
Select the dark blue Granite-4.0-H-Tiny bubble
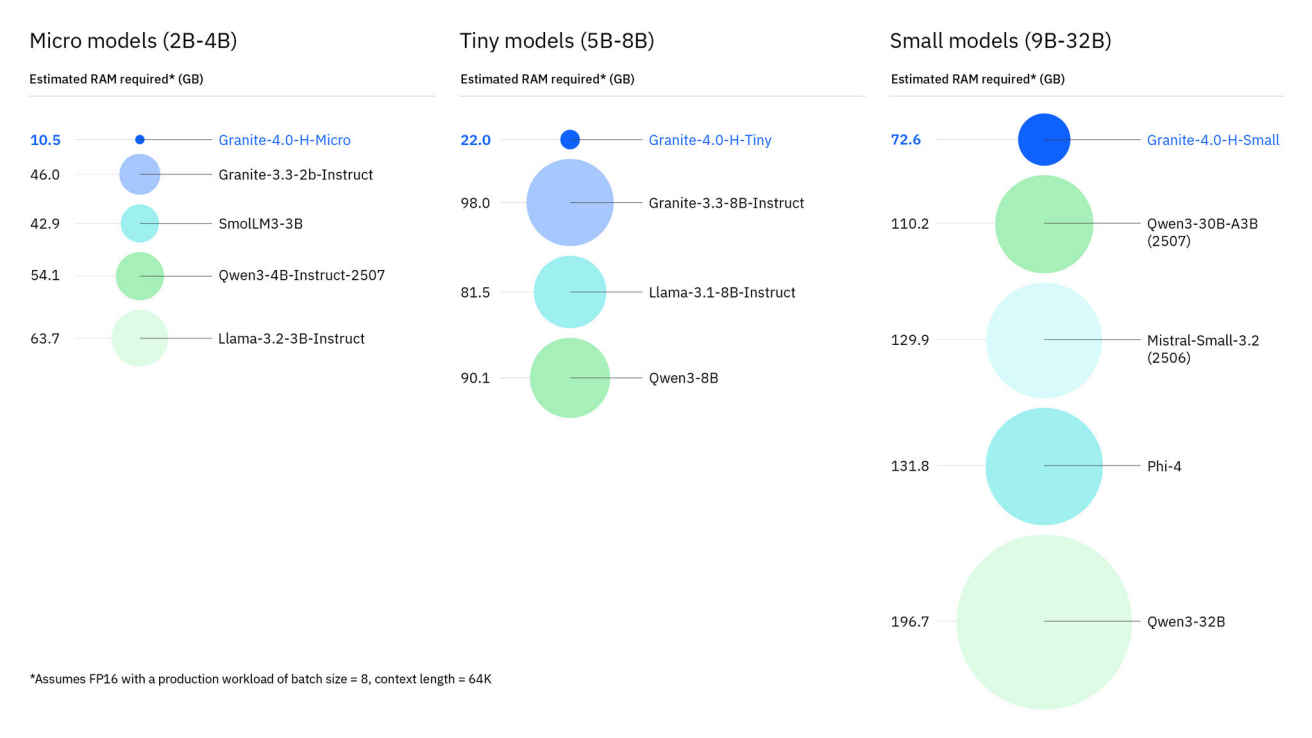click(570, 139)
